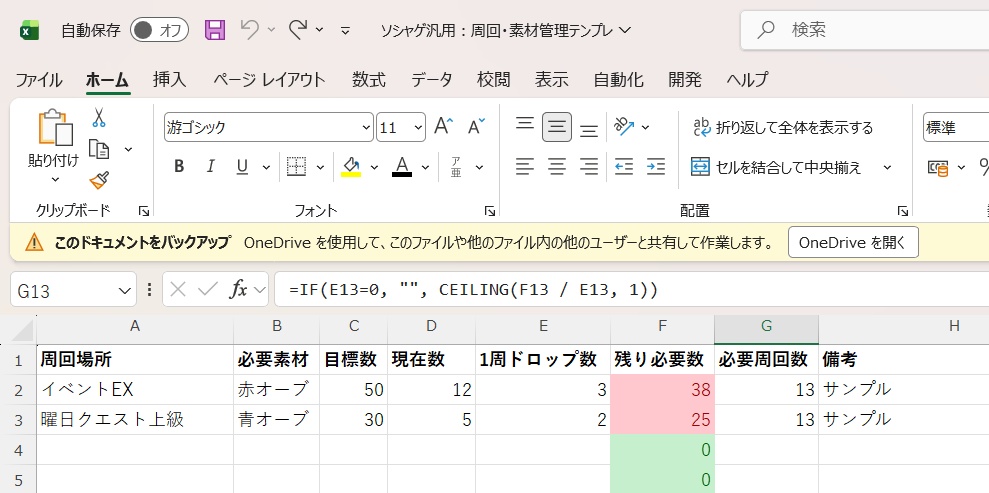Apply Italic formatting
The image size is (989, 493).
pyautogui.click(x=211, y=167)
